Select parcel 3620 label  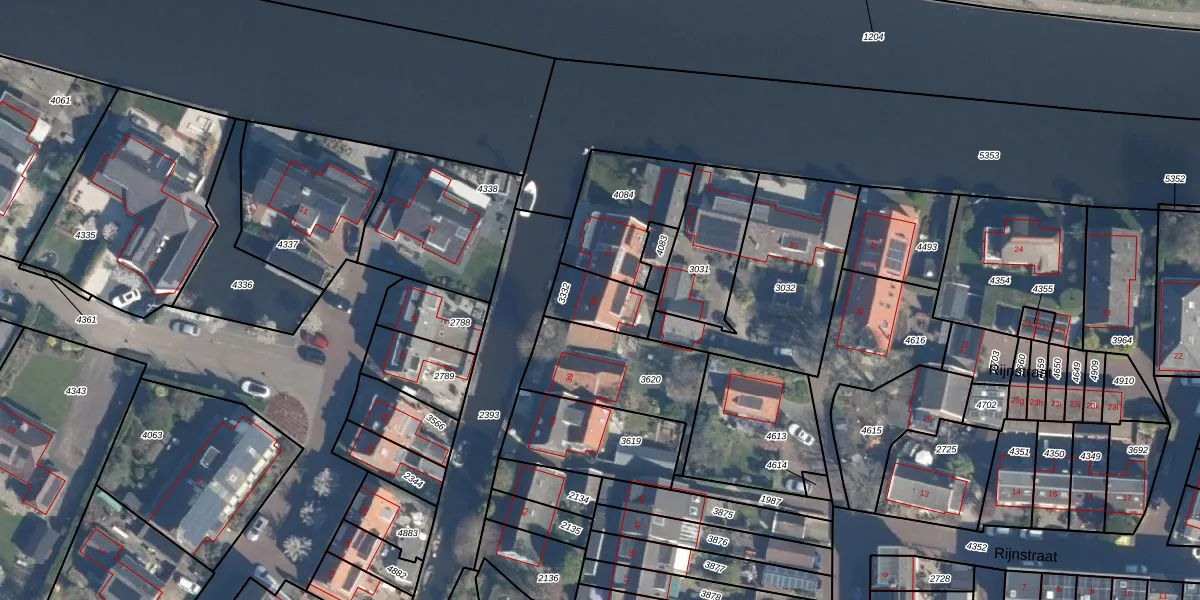pyautogui.click(x=650, y=380)
